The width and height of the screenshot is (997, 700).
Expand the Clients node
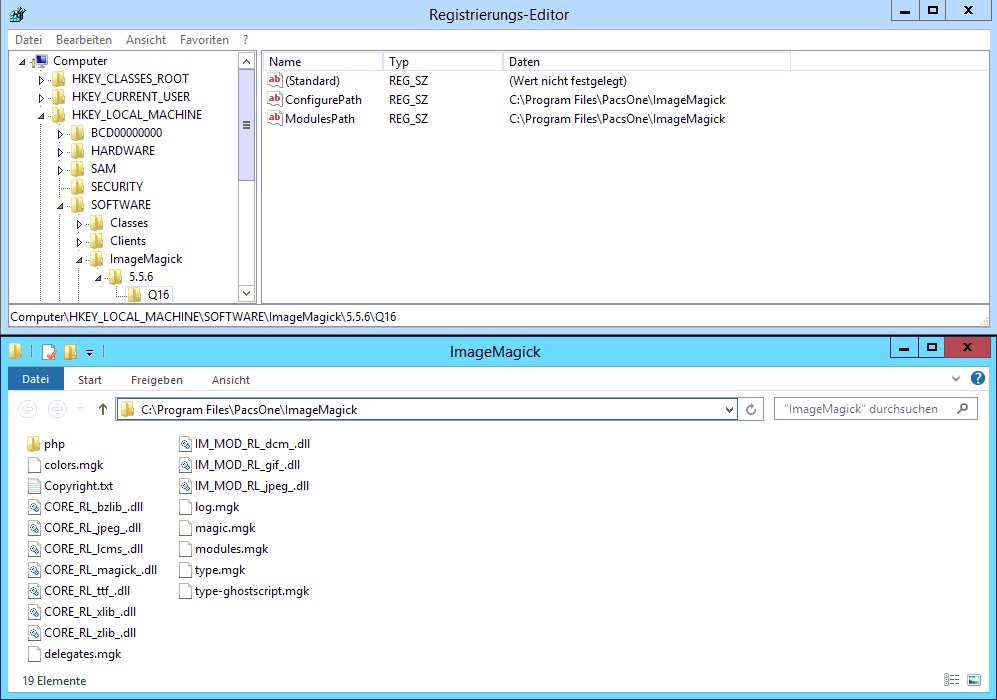(79, 242)
